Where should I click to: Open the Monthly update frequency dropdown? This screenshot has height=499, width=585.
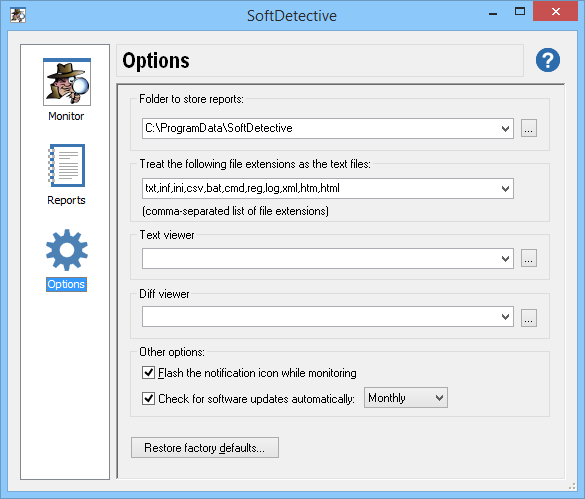406,398
